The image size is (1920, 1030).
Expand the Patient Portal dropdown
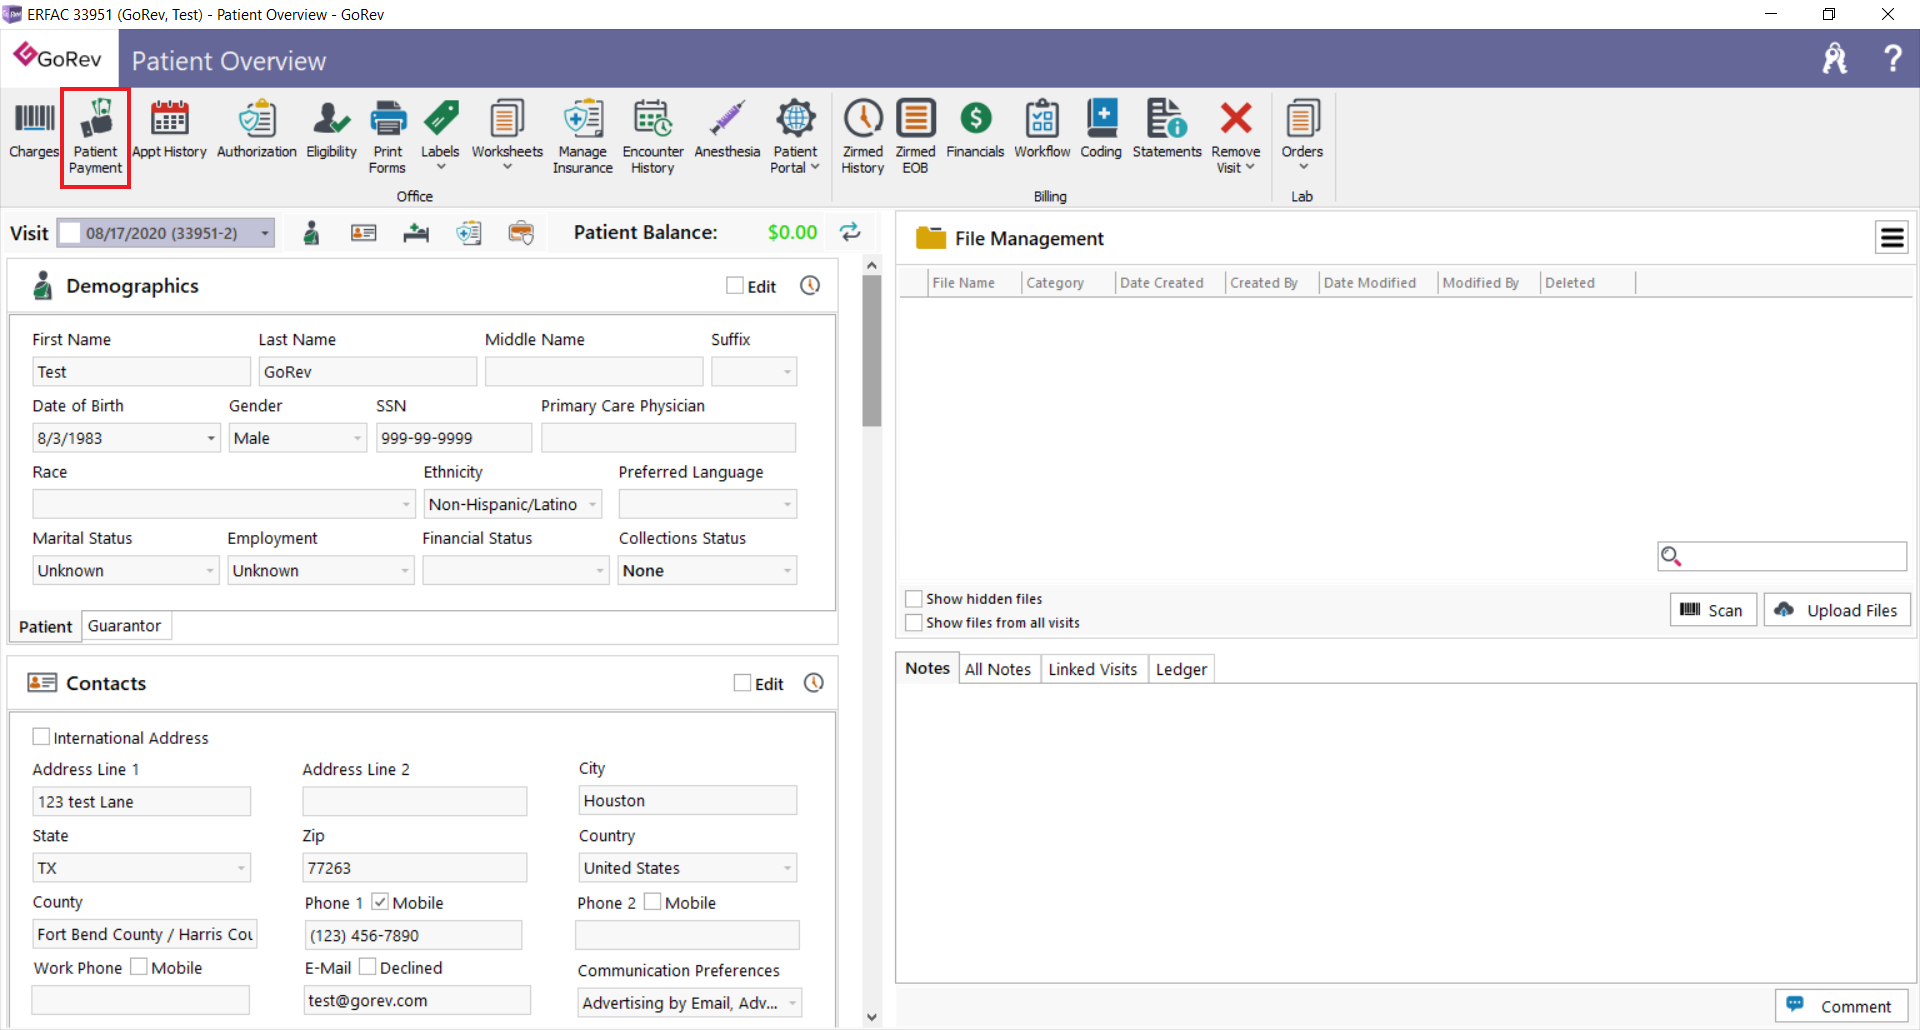(815, 167)
